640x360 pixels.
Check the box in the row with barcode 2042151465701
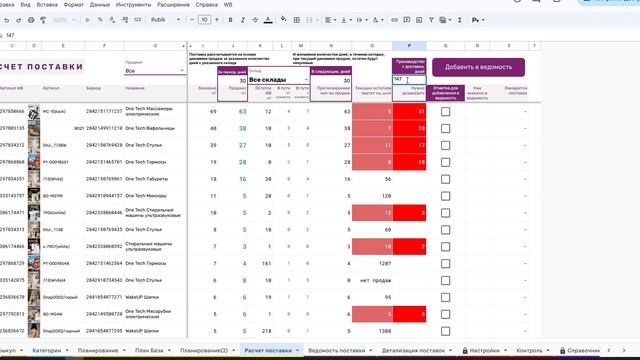point(445,162)
